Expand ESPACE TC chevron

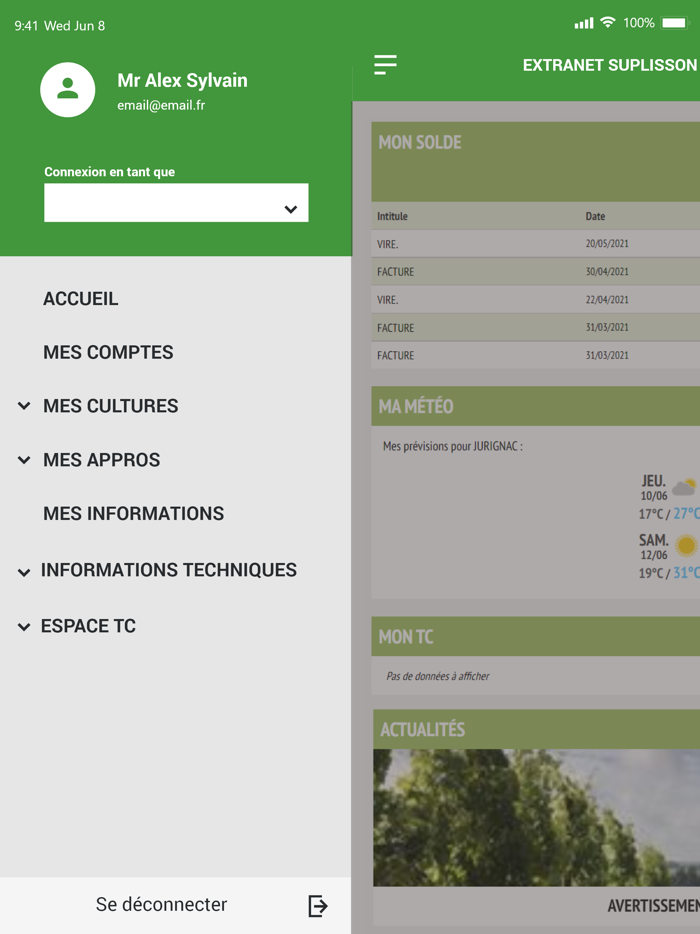[x=24, y=627]
